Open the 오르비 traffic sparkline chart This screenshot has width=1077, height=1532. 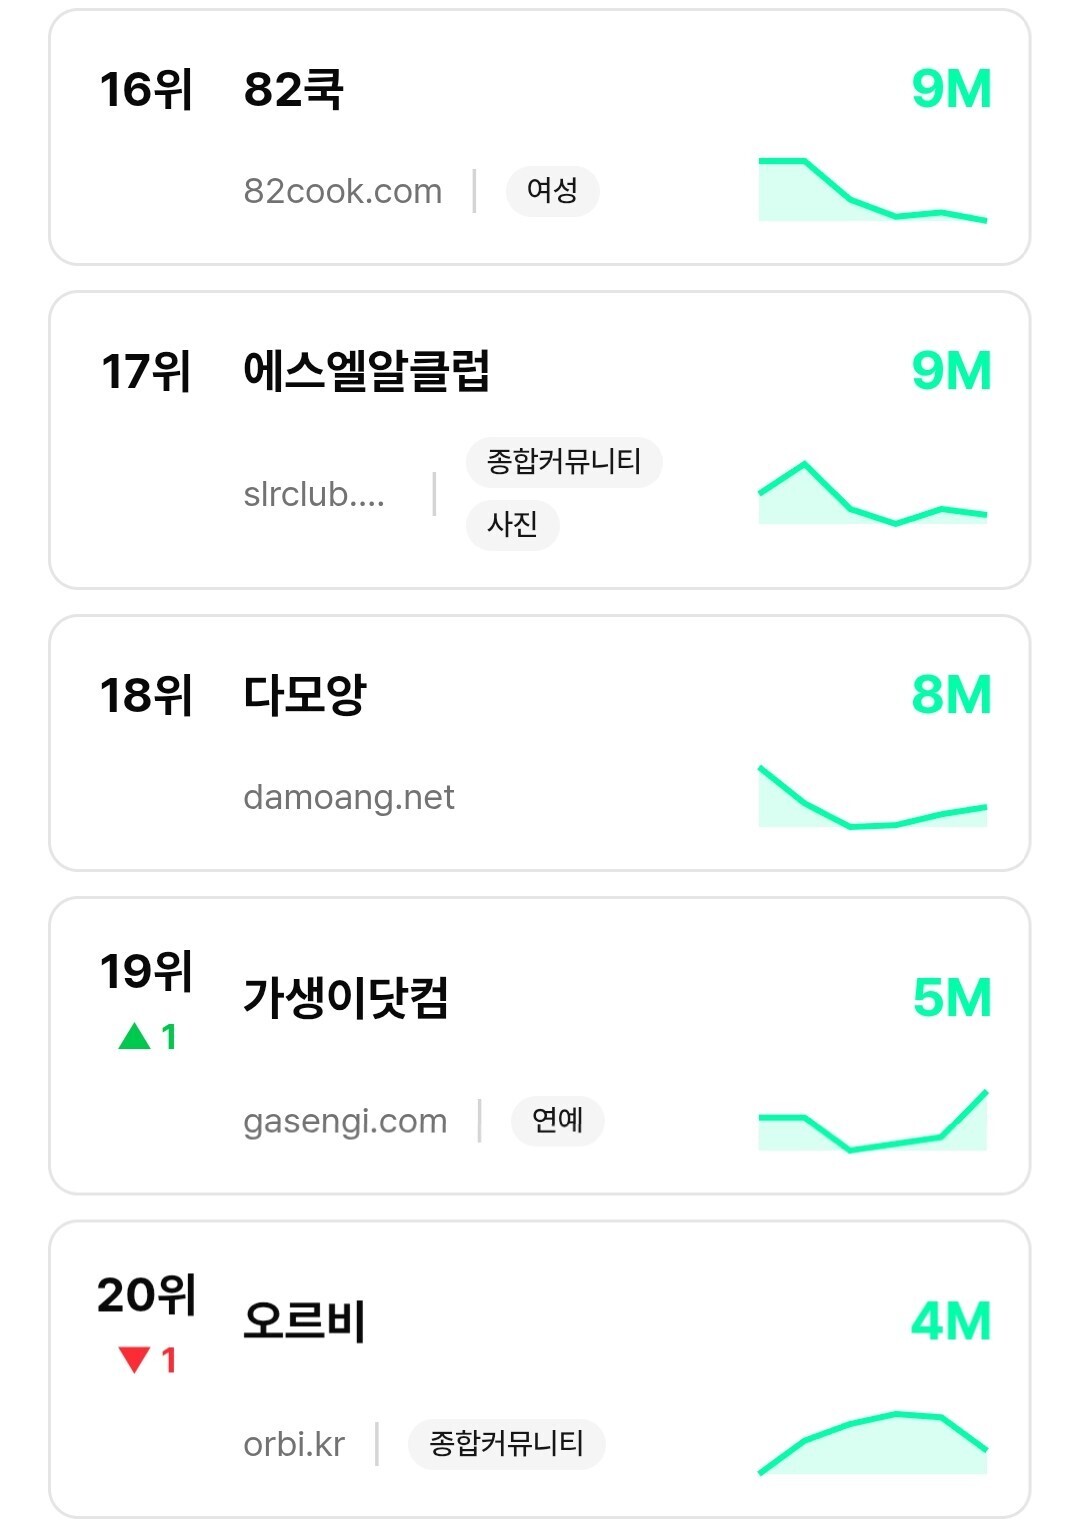point(872,1444)
